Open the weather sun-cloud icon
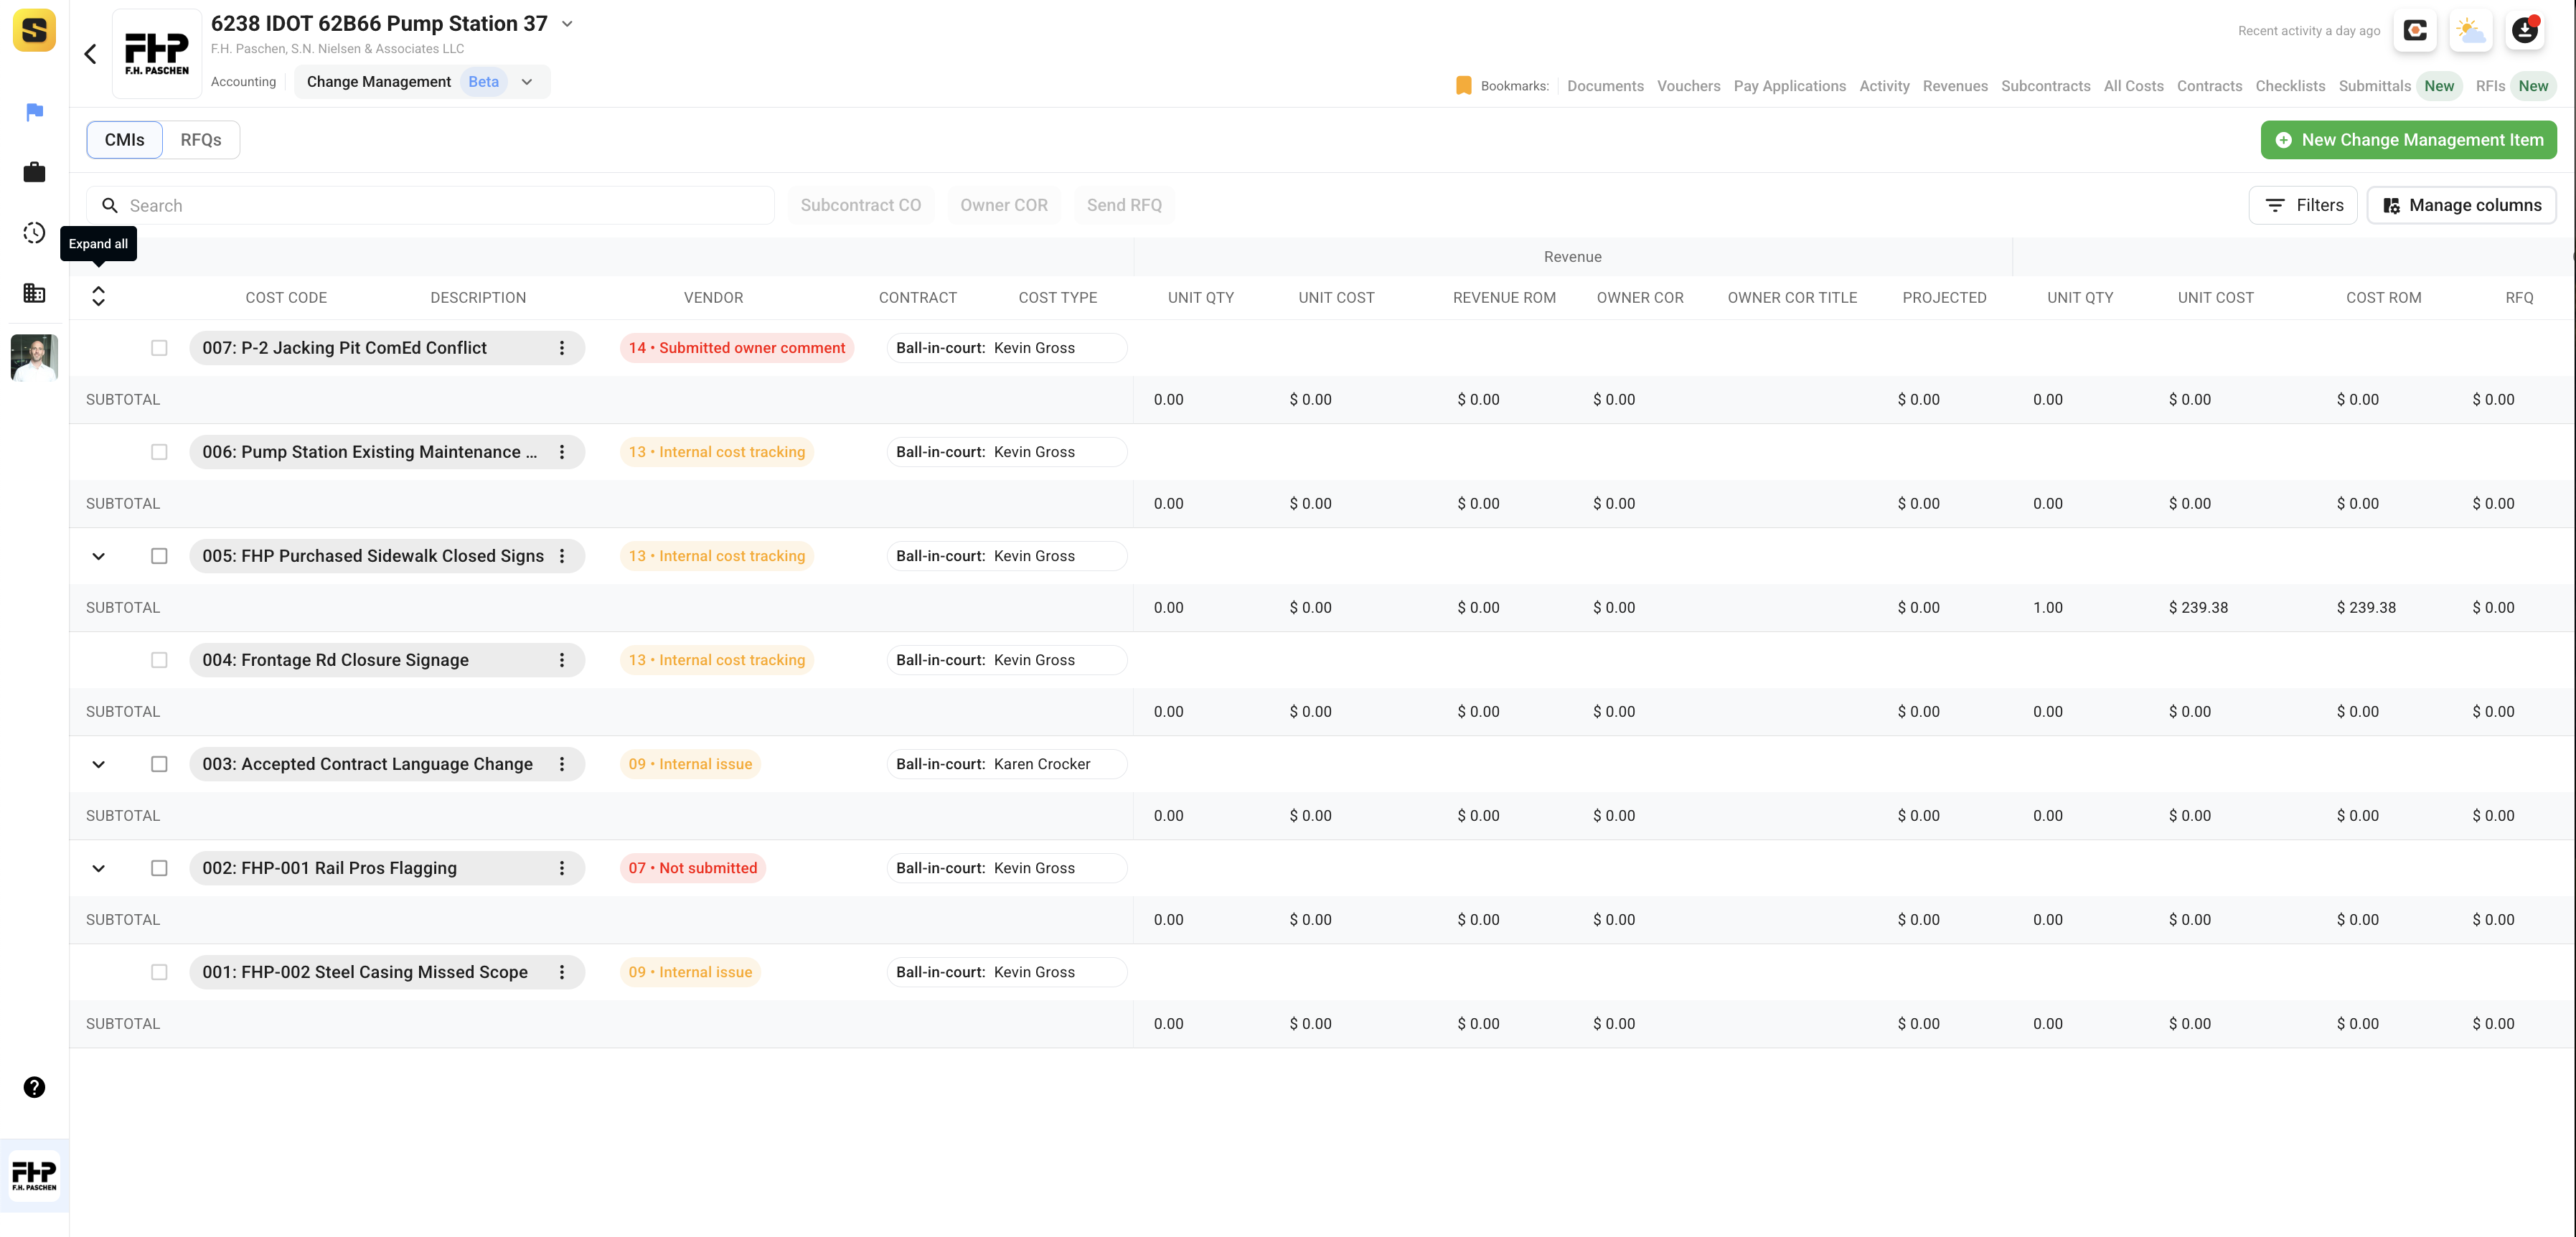The height and width of the screenshot is (1237, 2576). (2470, 31)
